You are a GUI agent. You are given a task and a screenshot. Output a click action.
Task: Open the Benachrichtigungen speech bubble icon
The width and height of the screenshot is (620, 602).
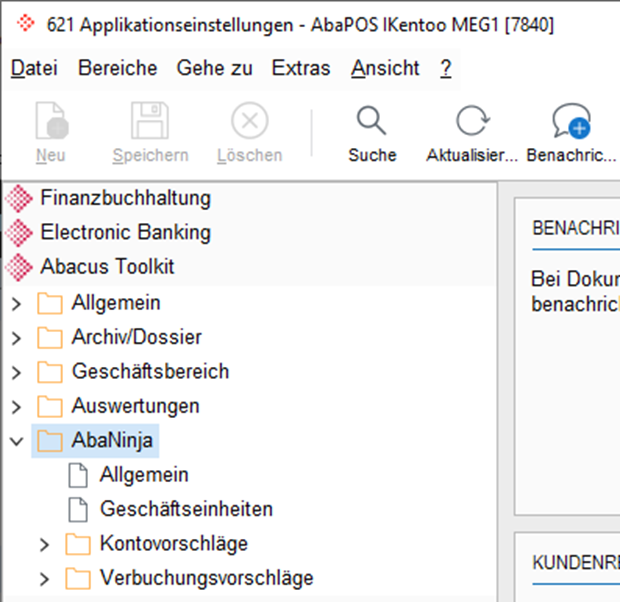571,123
